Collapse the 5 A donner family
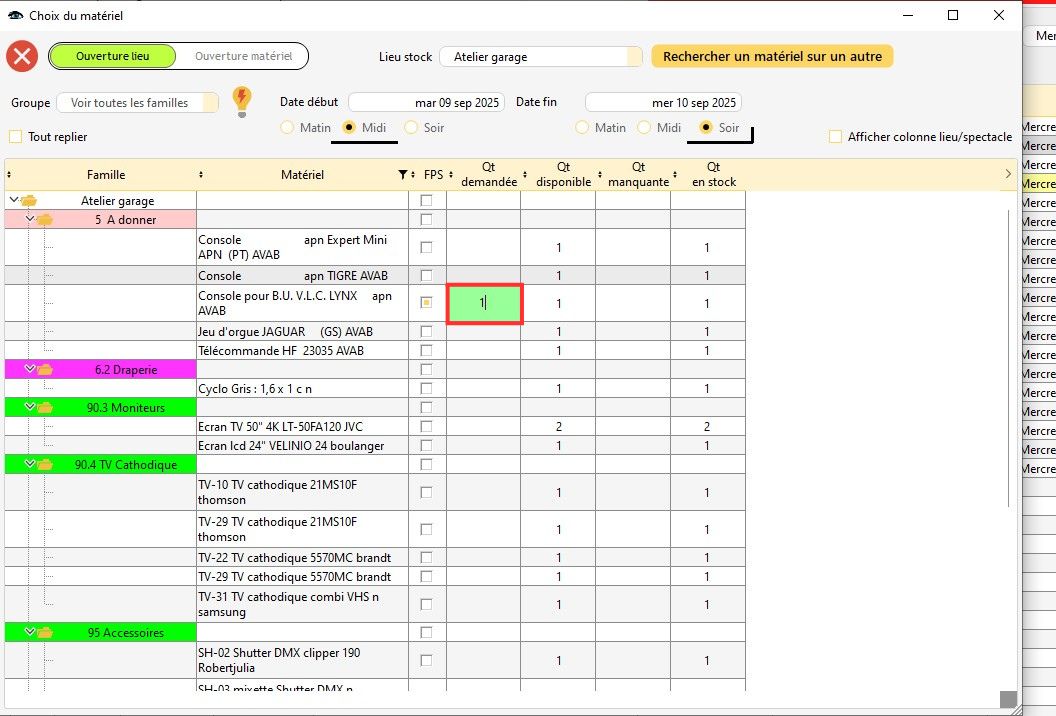Image resolution: width=1056 pixels, height=716 pixels. [30, 220]
